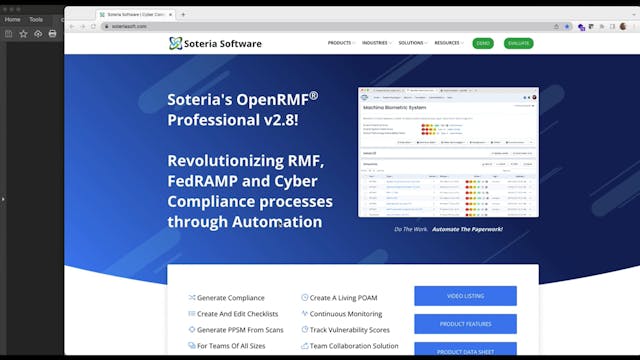Click the print icon in dark toolbar
Screen dimensions: 640x360
click(x=52, y=34)
